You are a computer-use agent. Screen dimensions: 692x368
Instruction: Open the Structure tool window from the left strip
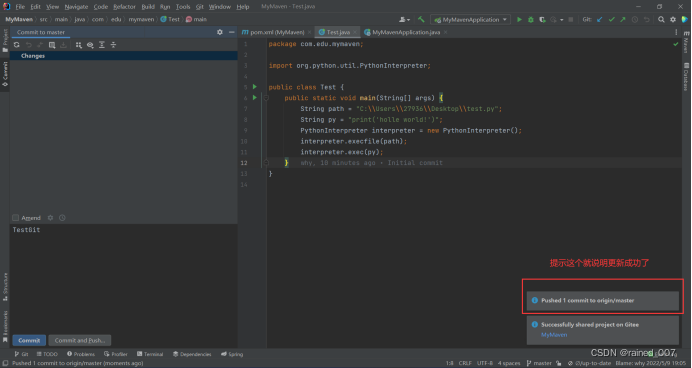[x=5, y=287]
